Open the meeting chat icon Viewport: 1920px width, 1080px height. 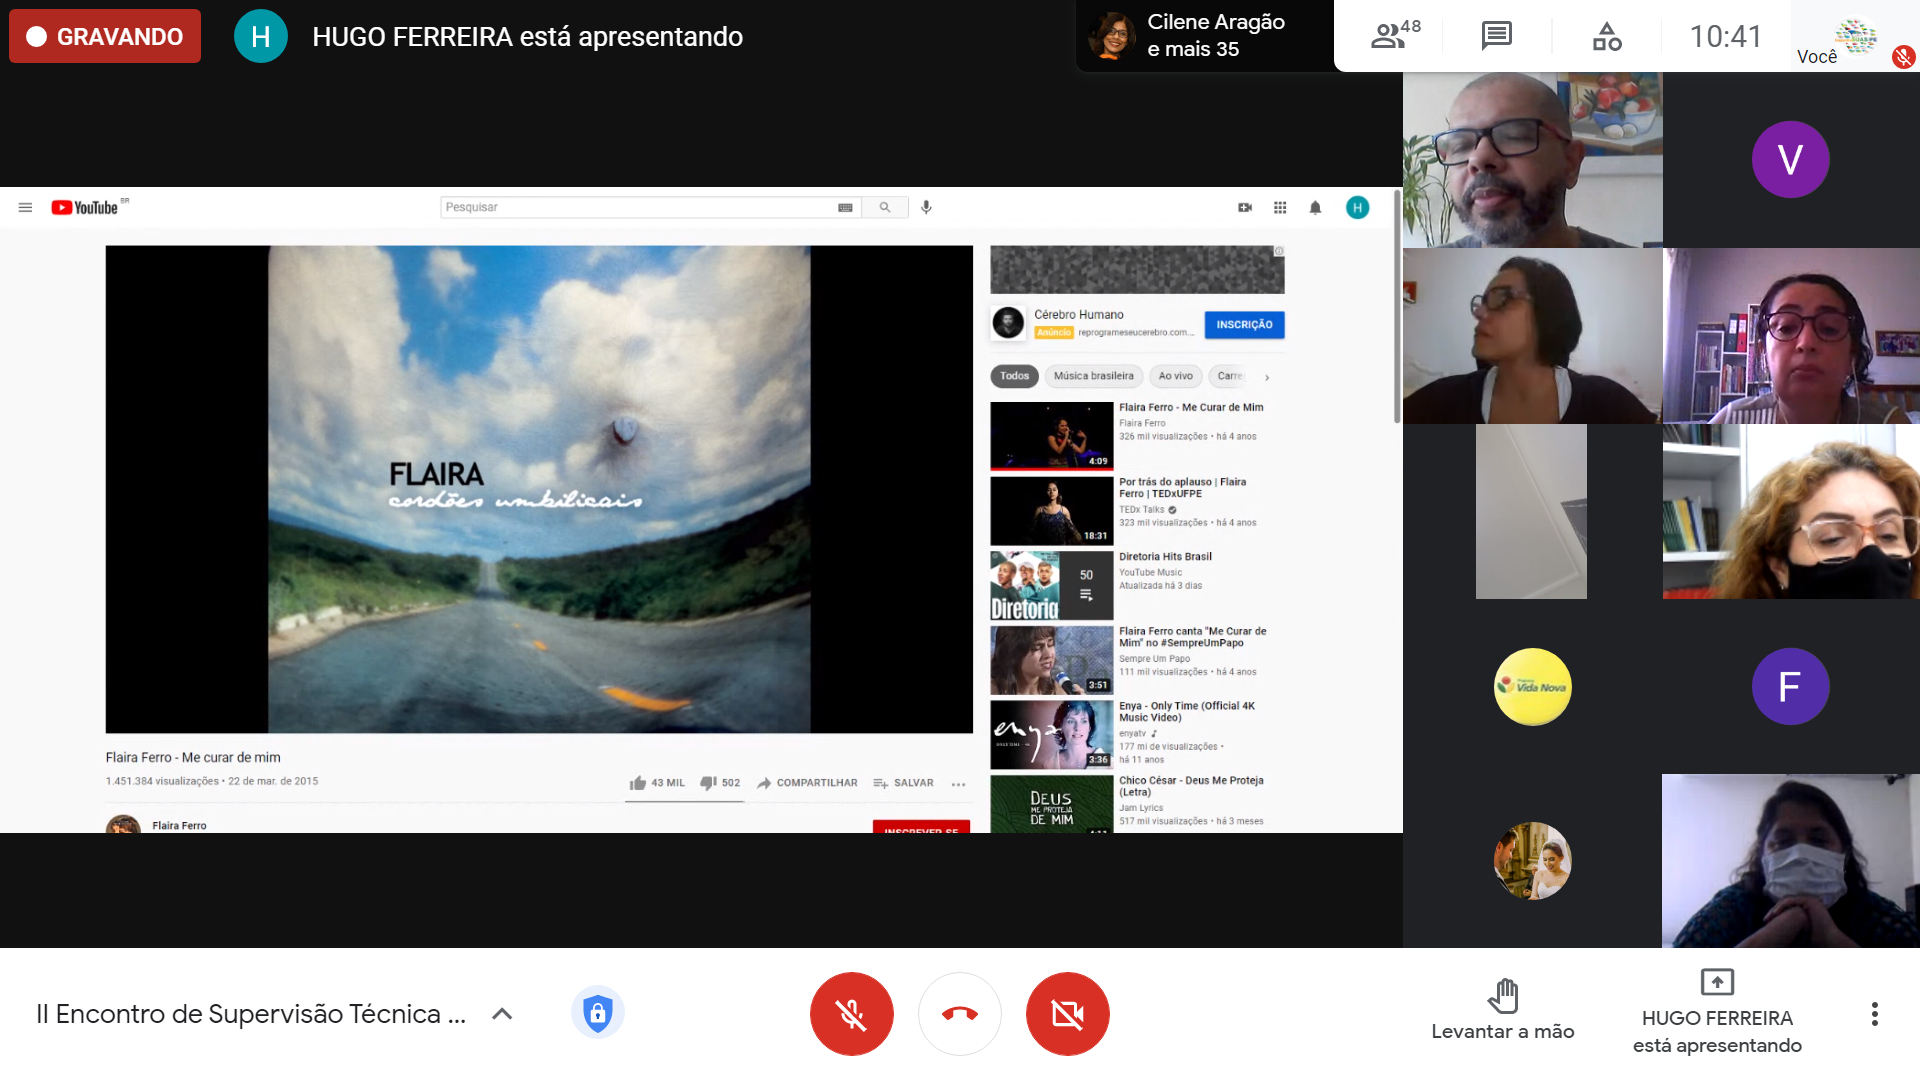[x=1496, y=36]
